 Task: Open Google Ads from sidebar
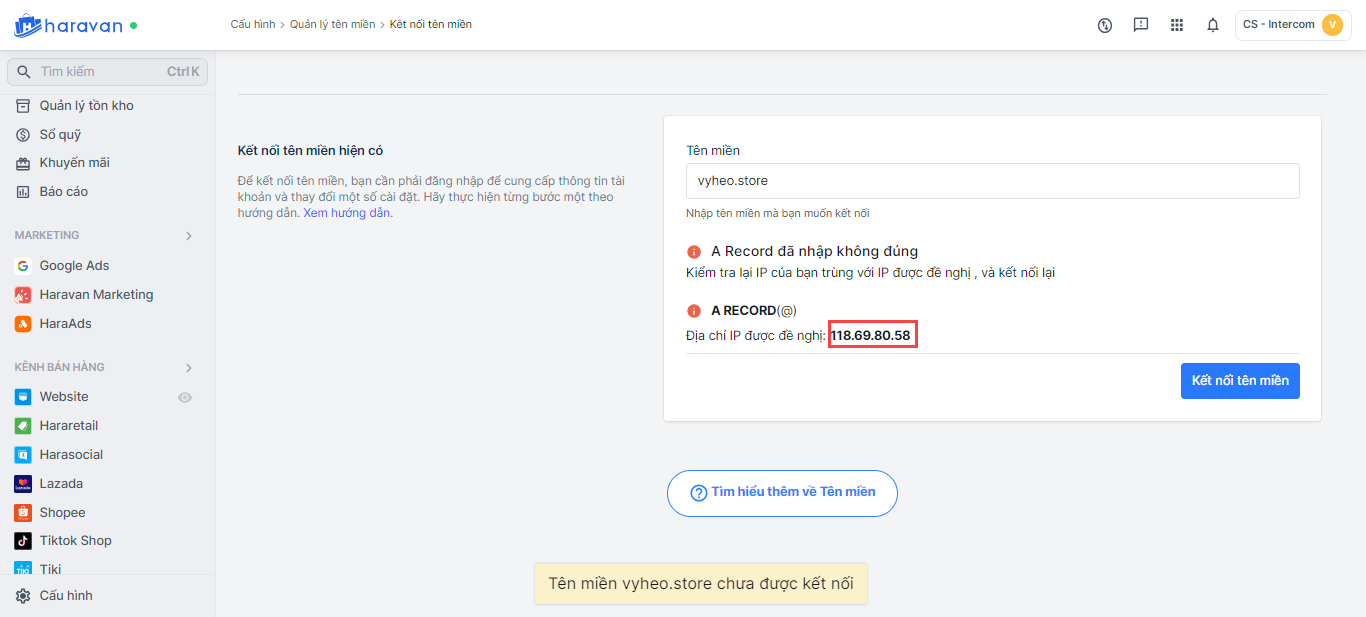74,266
